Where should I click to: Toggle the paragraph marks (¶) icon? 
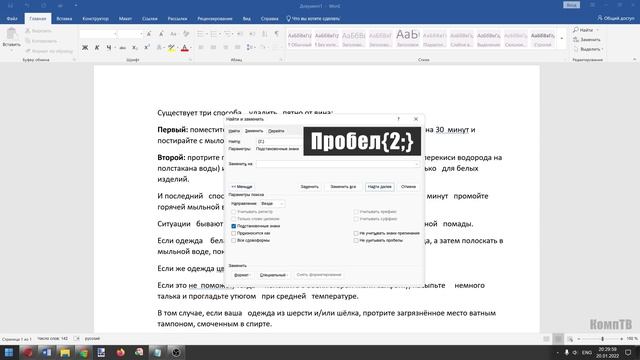pyautogui.click(x=277, y=34)
